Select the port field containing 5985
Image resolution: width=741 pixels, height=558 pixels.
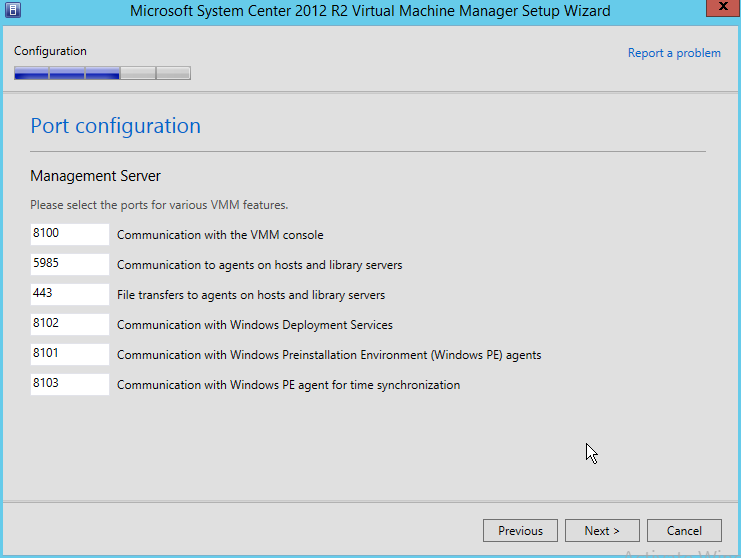[x=69, y=265]
